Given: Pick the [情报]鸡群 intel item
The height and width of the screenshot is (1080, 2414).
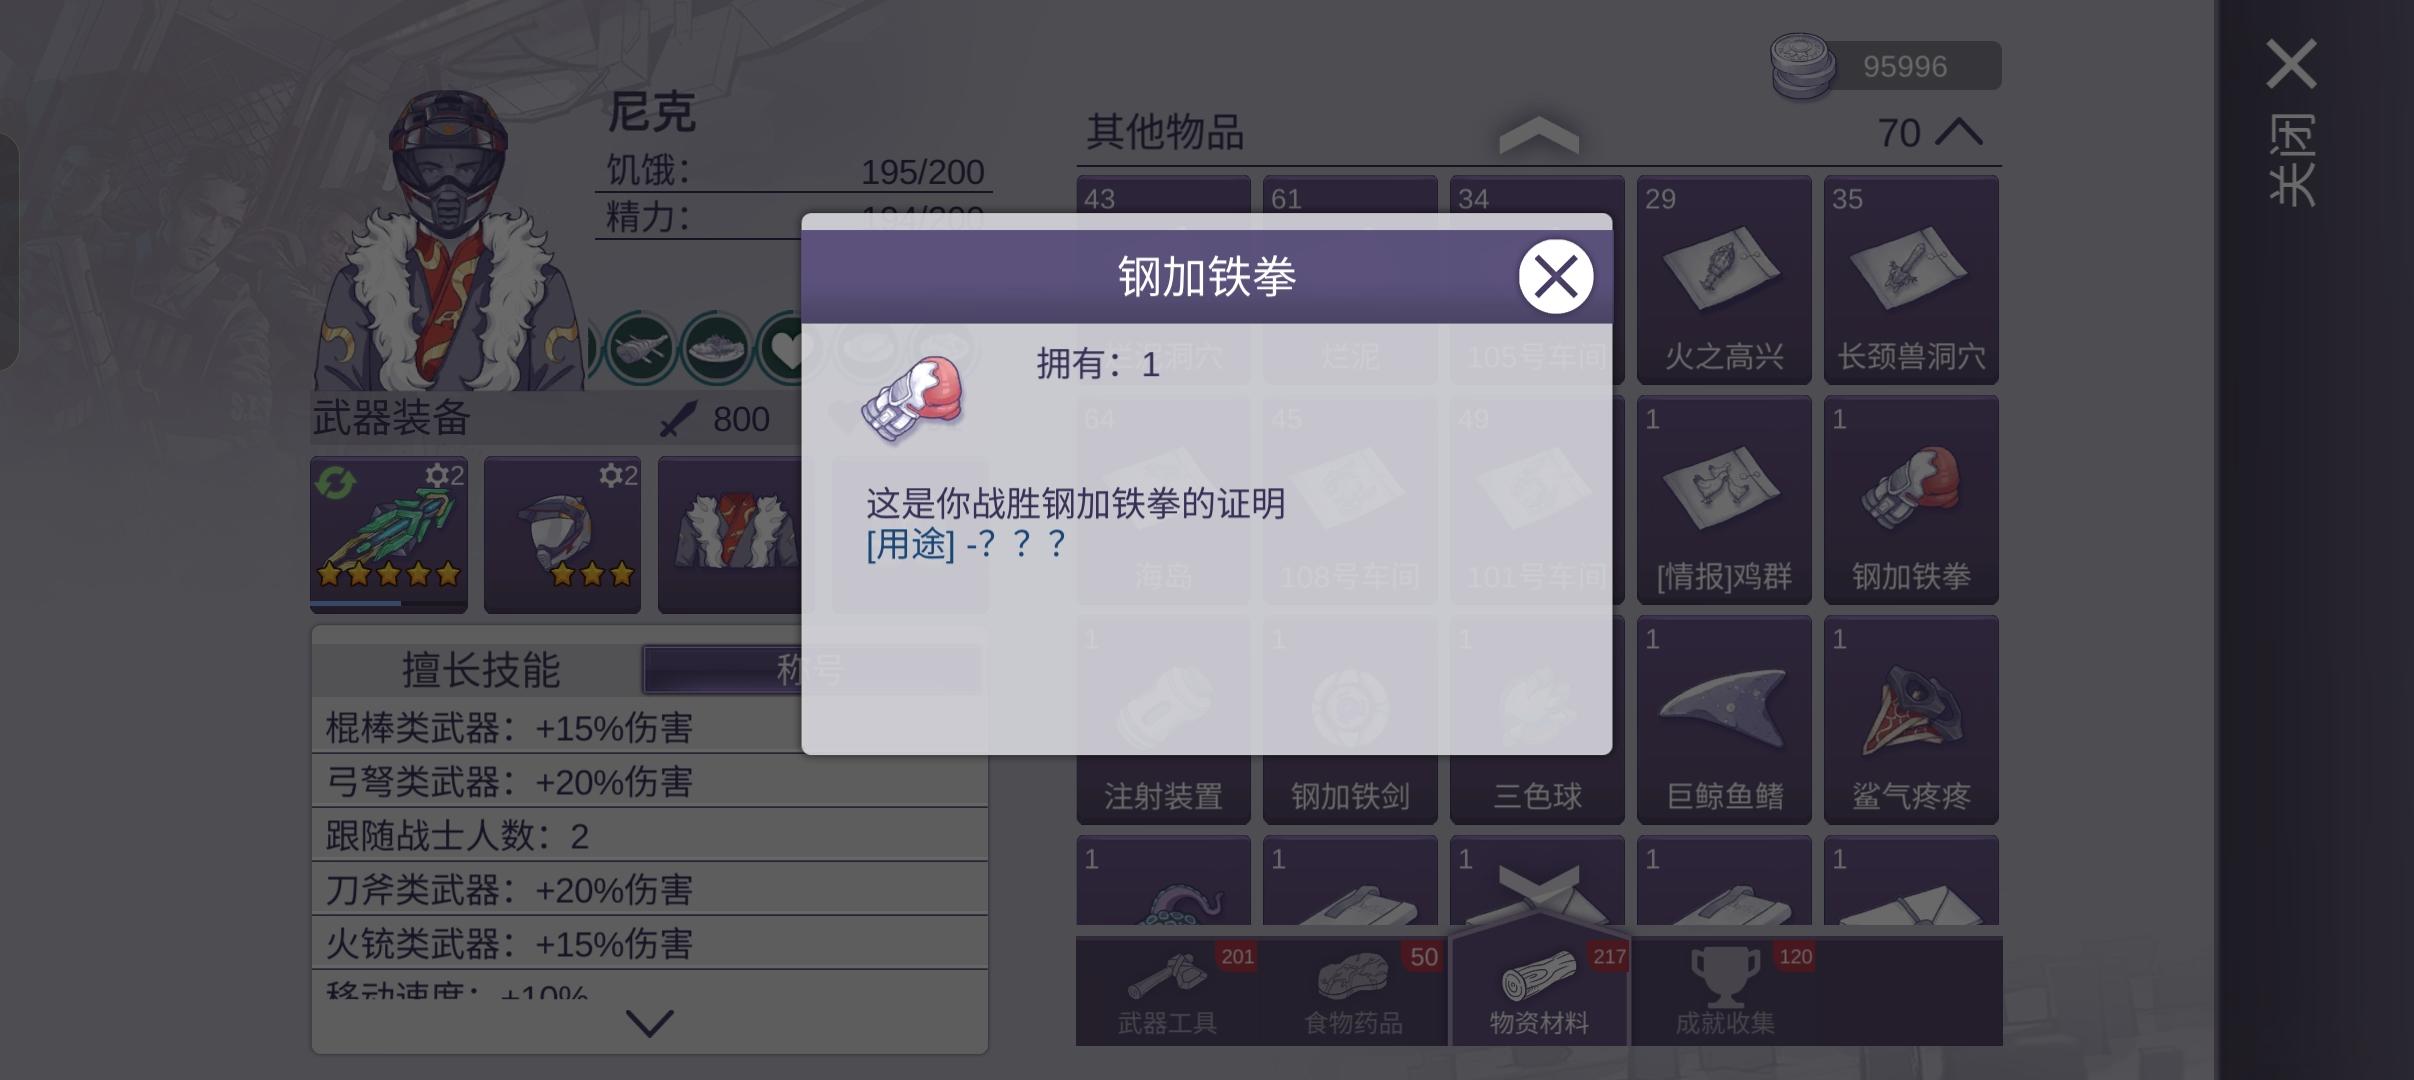Looking at the screenshot, I should point(1724,500).
